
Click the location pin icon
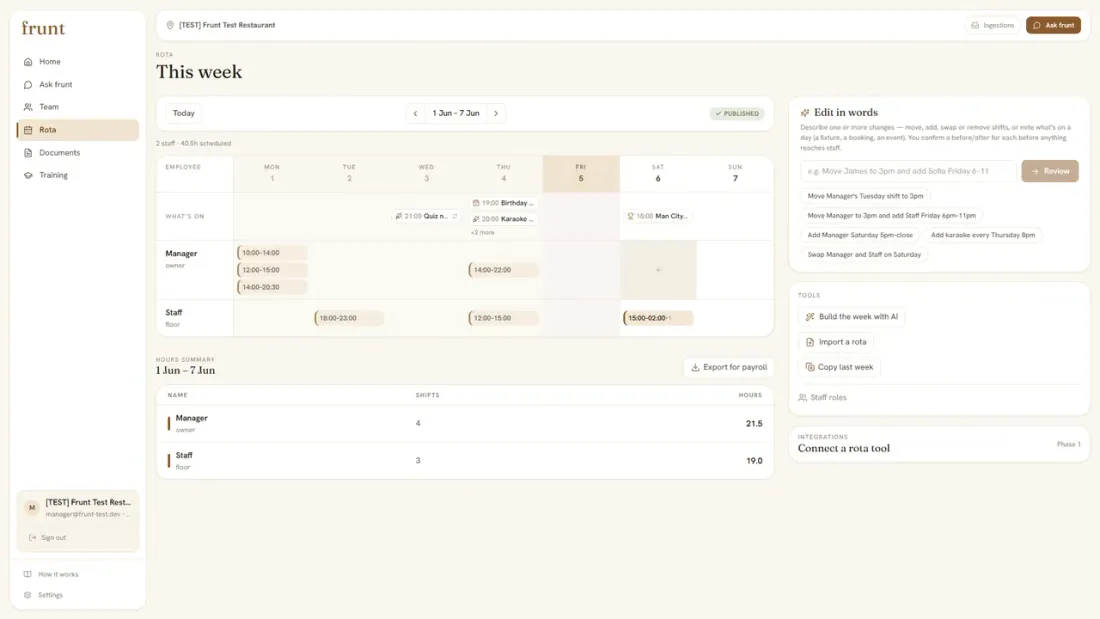pos(170,25)
